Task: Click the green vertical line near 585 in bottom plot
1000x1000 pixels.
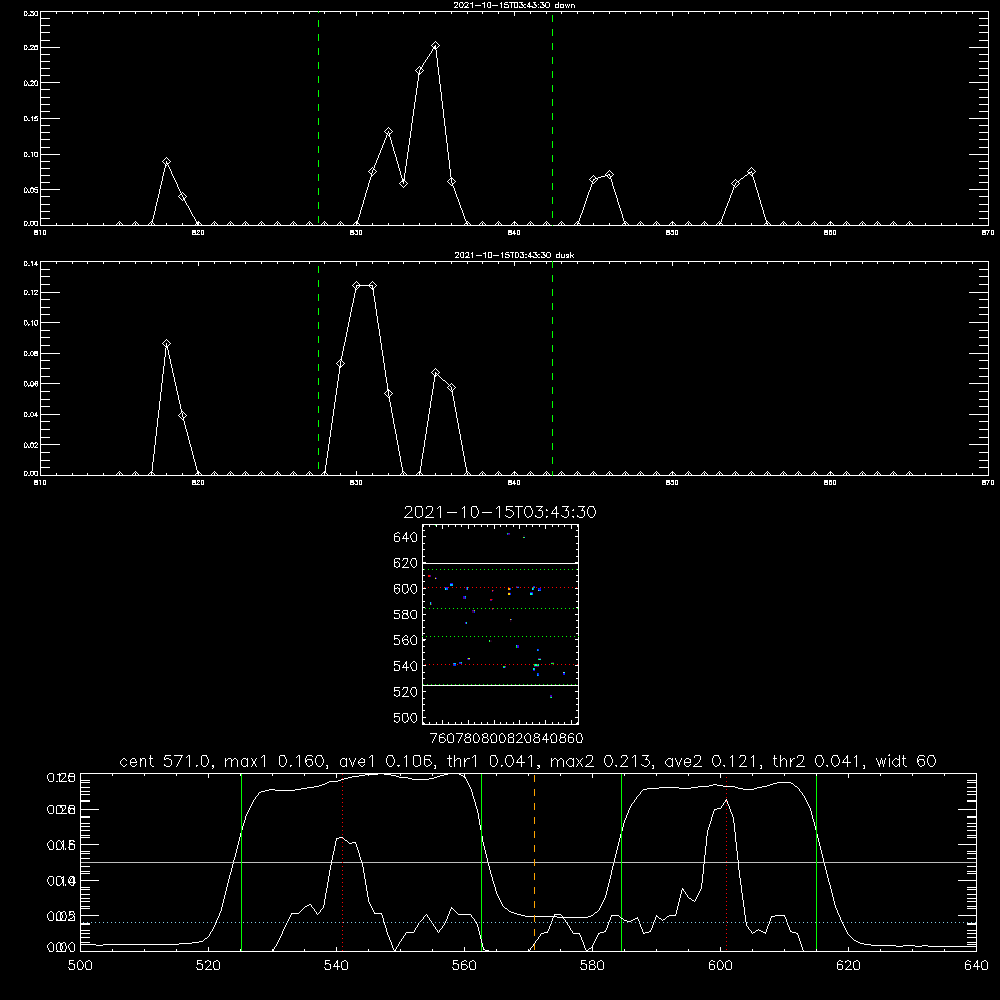Action: coord(621,861)
